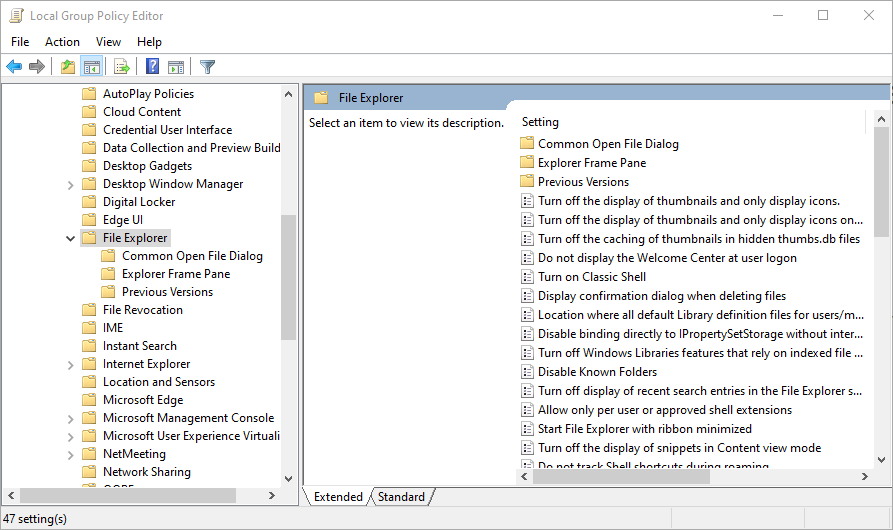Screen dimensions: 893x530
Task: Select IME in the tree
Action: [x=113, y=328]
